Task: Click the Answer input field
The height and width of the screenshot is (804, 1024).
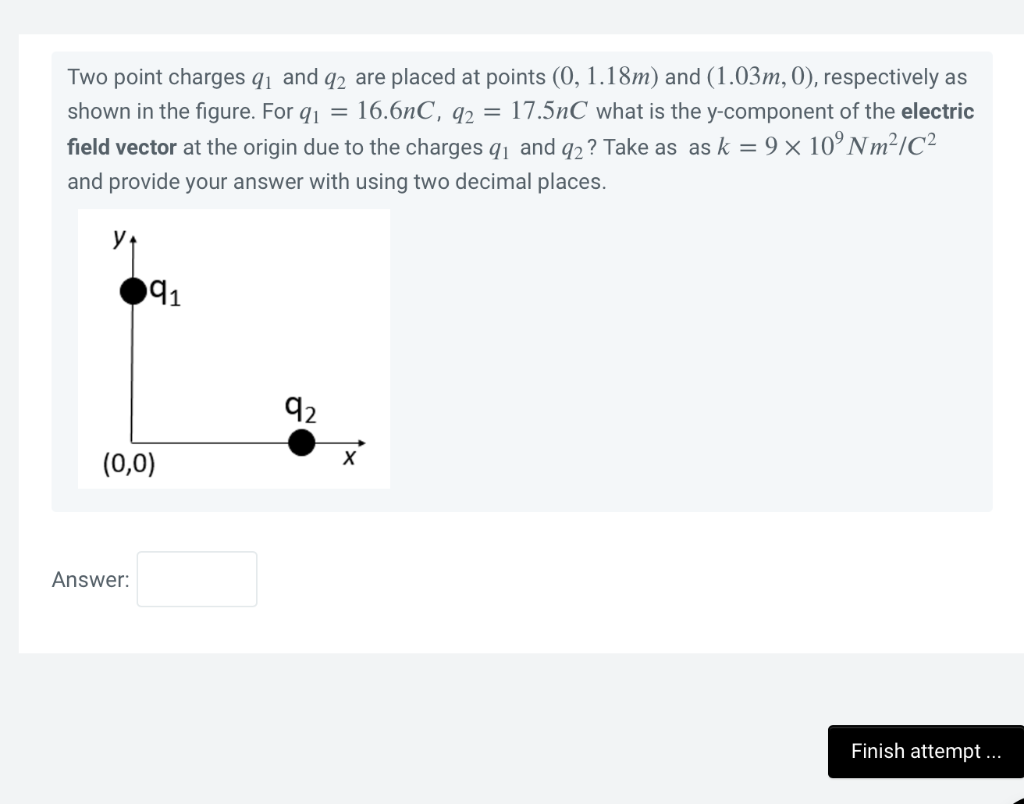Action: pyautogui.click(x=196, y=579)
